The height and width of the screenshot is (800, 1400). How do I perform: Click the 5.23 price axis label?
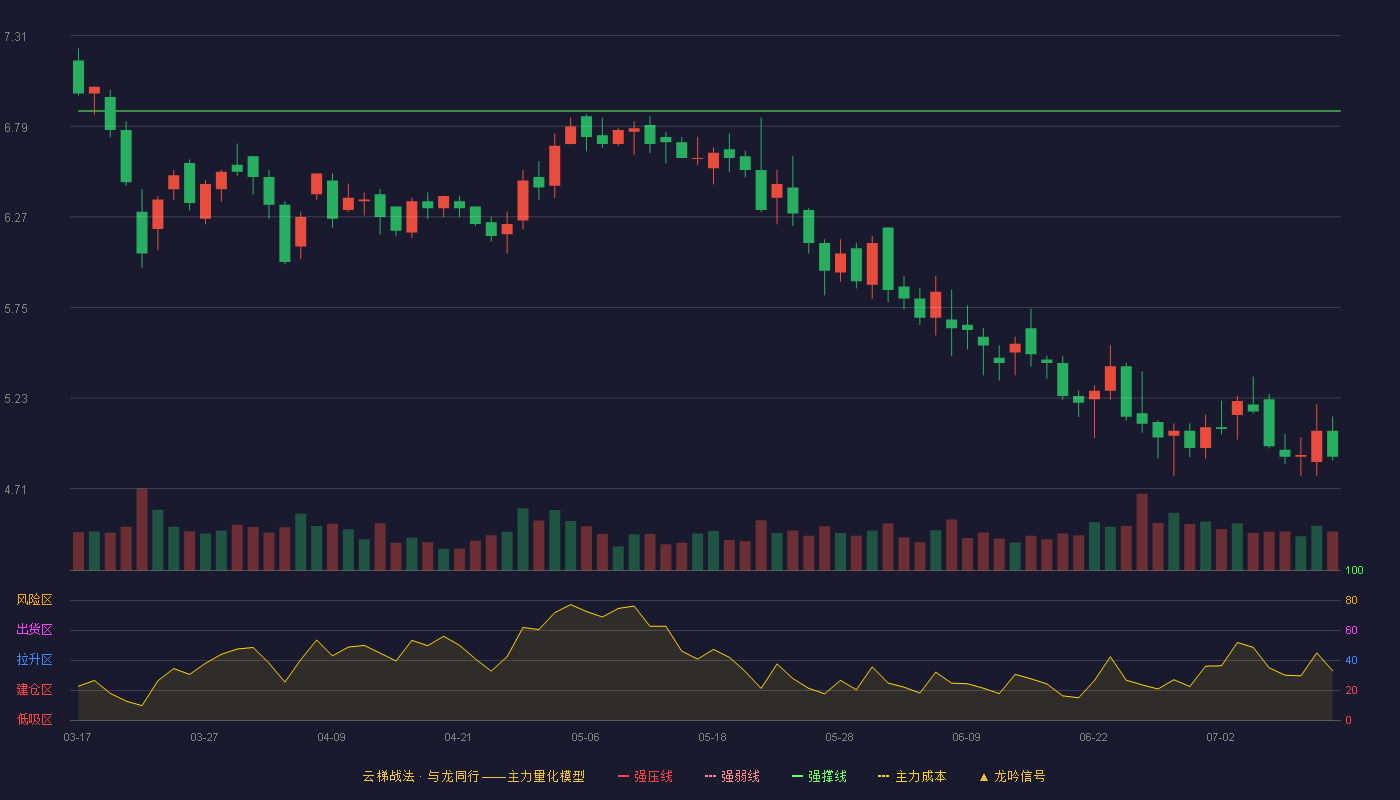point(15,399)
